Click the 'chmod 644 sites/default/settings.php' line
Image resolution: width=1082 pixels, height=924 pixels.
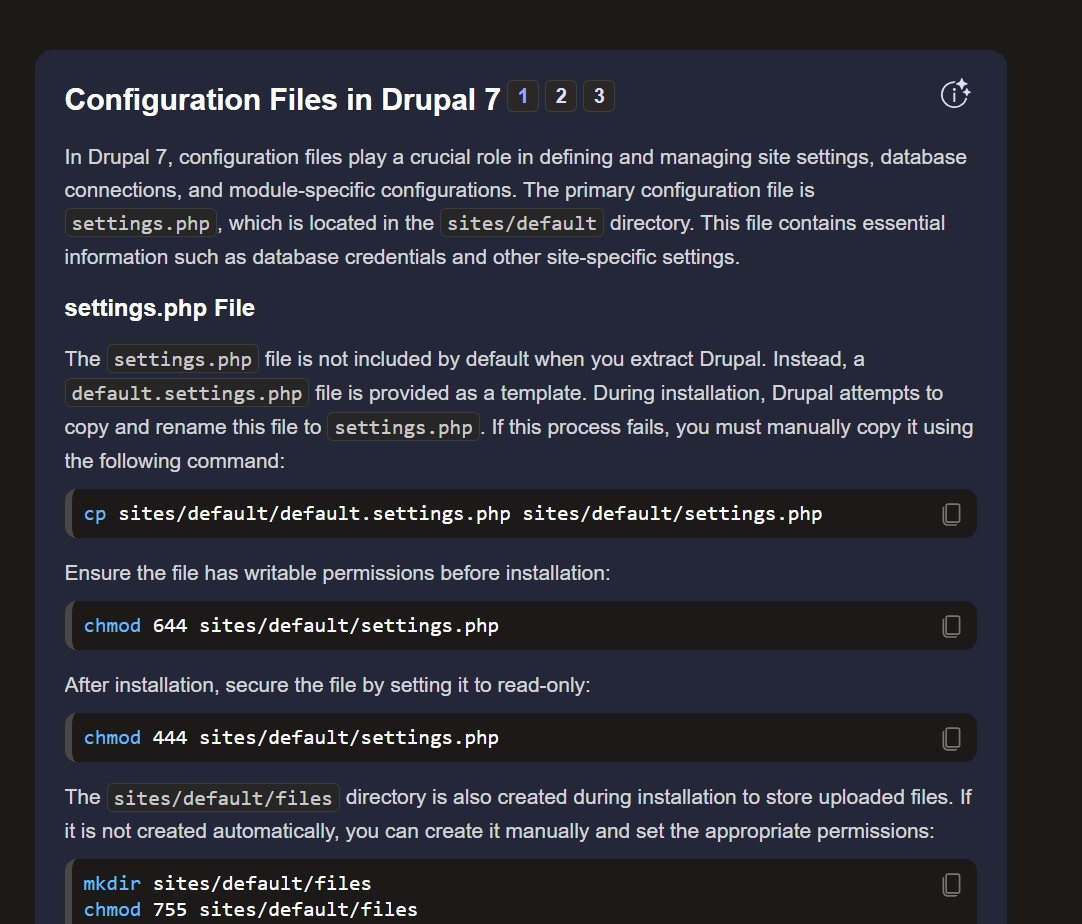[x=291, y=626]
